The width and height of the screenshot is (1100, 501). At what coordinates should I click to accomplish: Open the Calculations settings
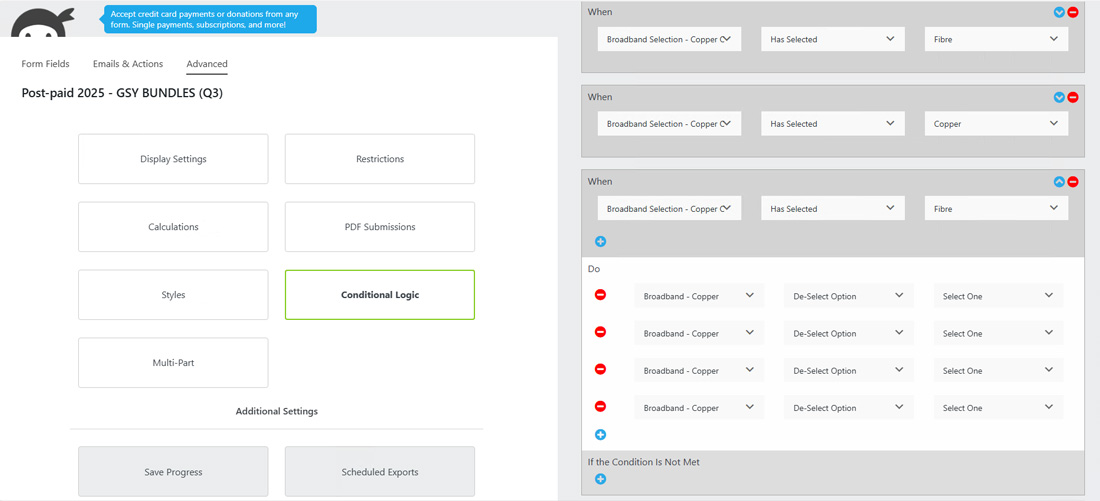(173, 227)
